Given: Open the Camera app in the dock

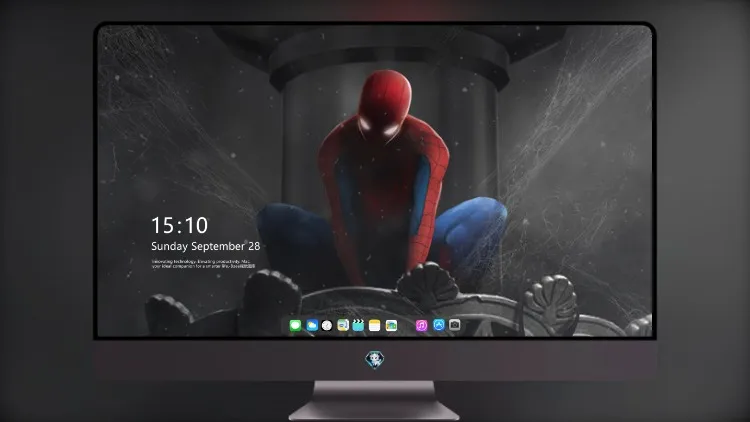Looking at the screenshot, I should coord(455,325).
